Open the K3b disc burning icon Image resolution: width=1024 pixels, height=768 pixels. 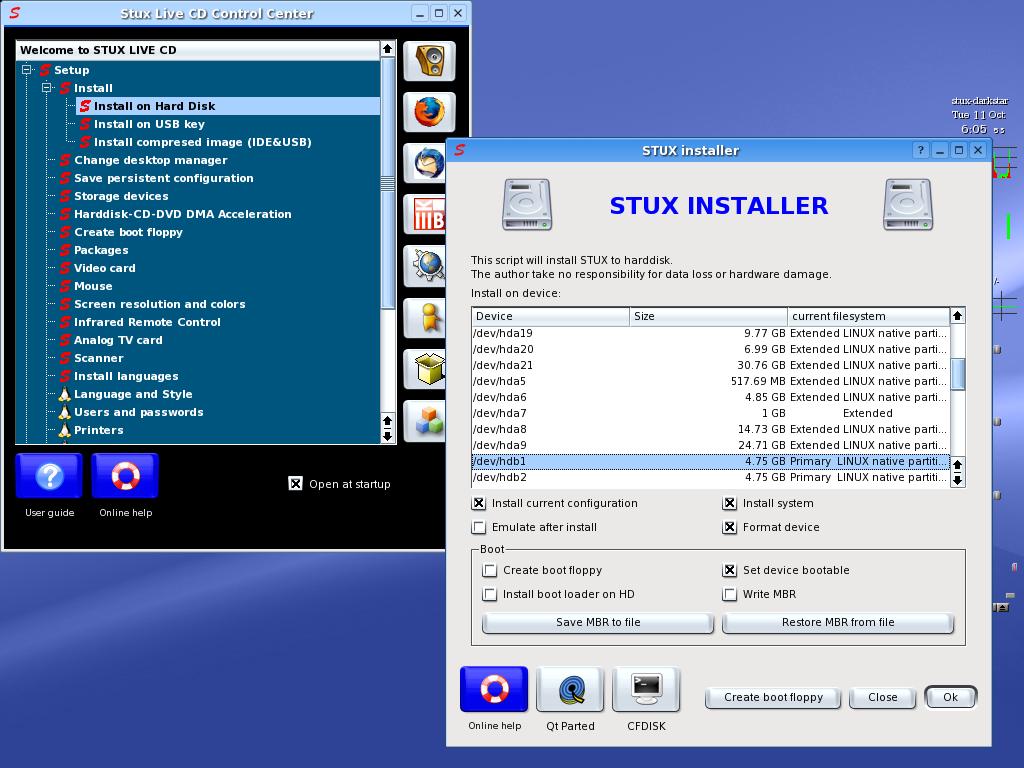coord(425,214)
